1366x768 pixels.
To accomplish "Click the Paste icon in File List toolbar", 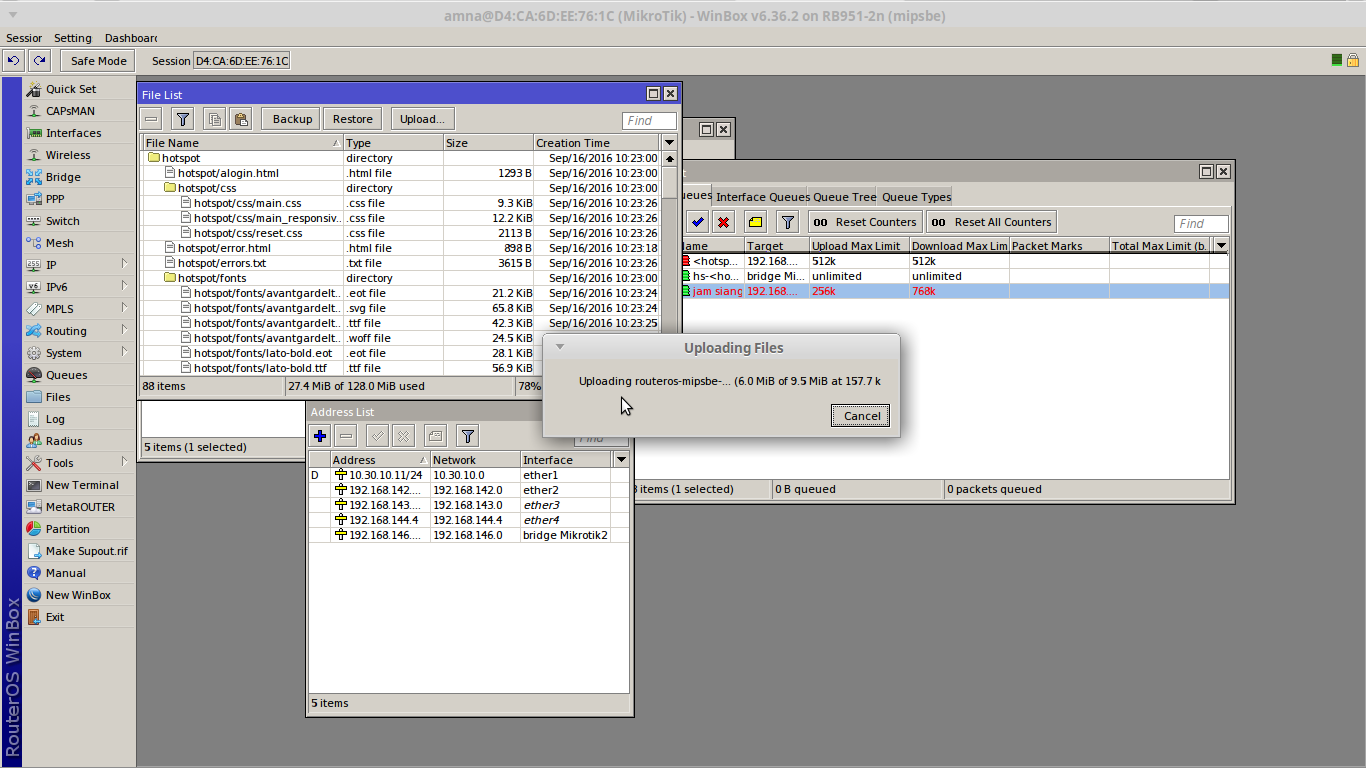I will (x=240, y=119).
